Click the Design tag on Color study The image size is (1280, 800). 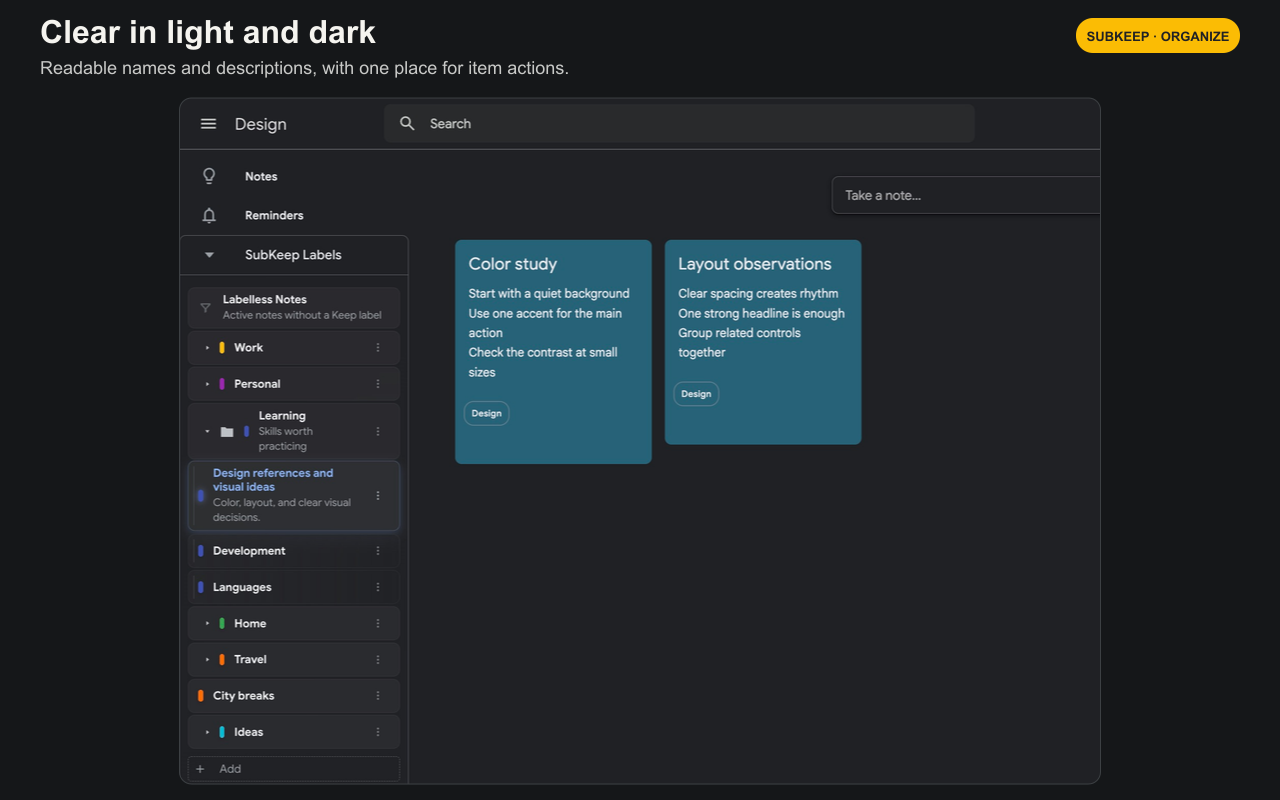[x=487, y=413]
